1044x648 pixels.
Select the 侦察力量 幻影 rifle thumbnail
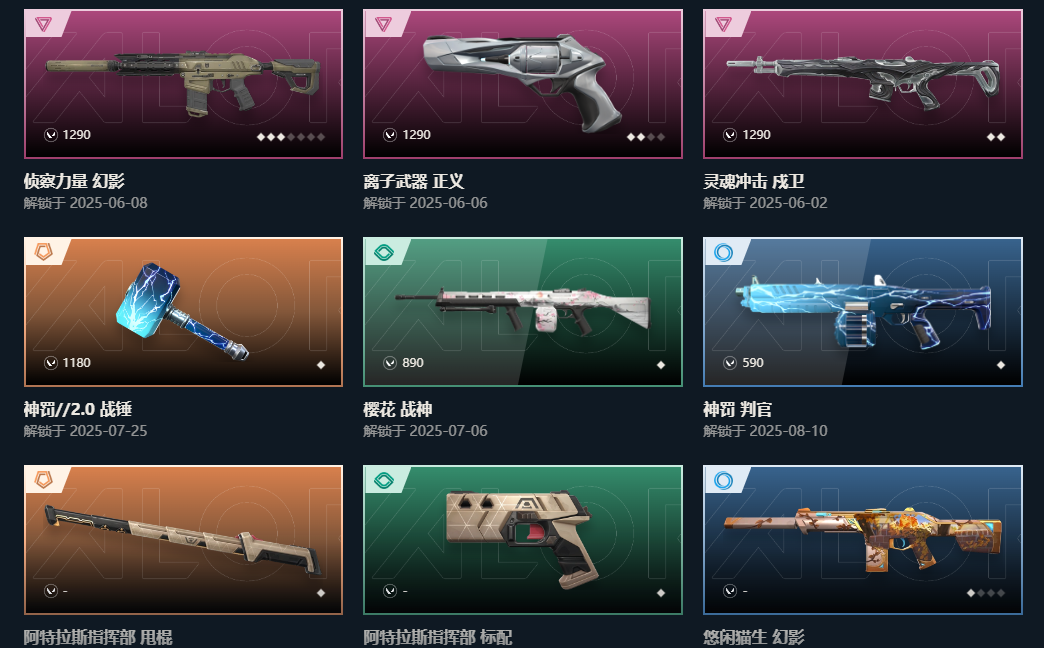click(x=183, y=84)
